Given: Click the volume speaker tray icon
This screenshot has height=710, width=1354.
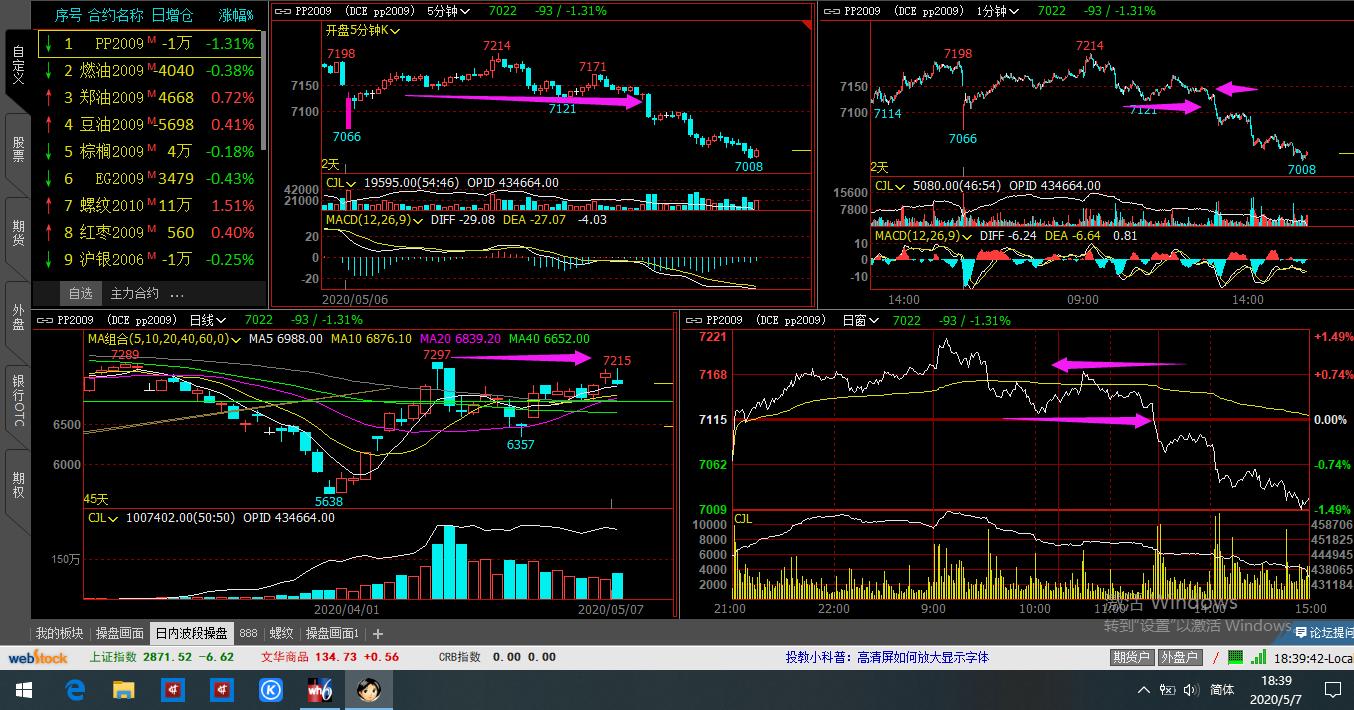Looking at the screenshot, I should point(1190,690).
